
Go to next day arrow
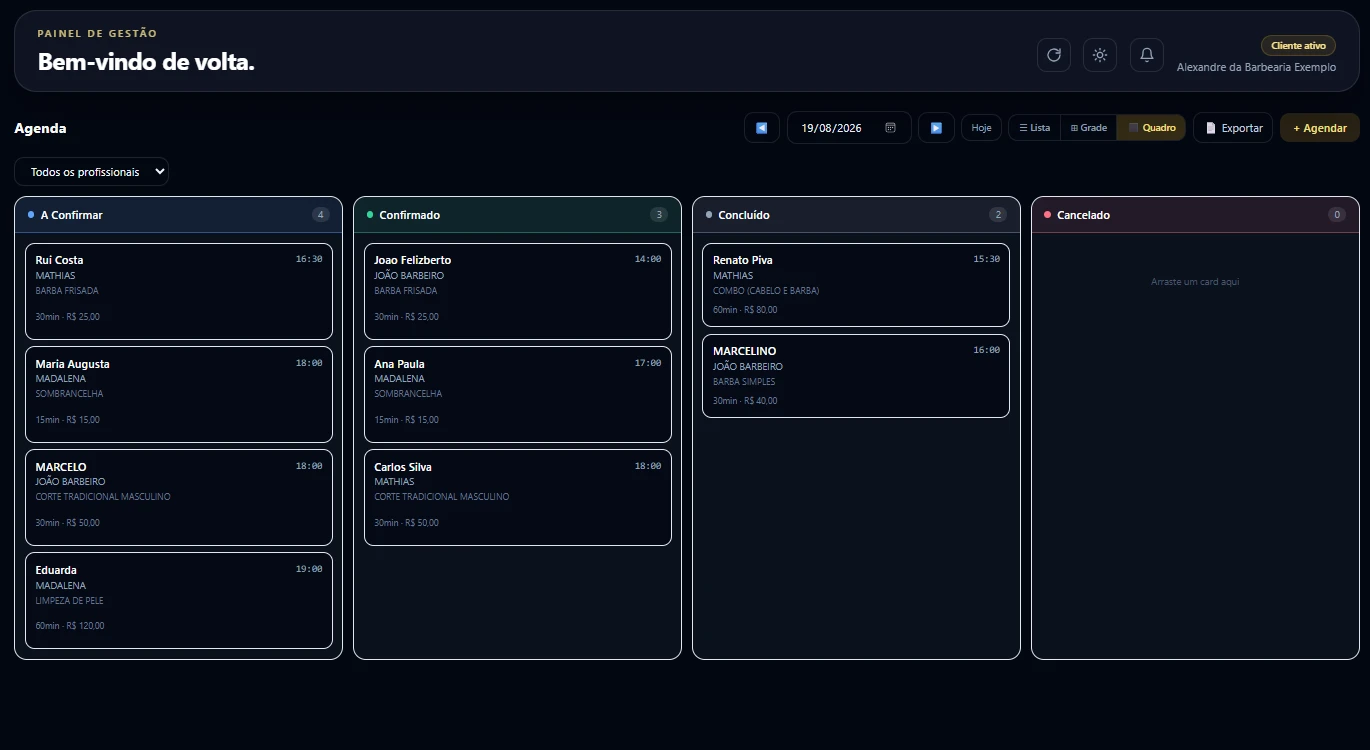(x=936, y=128)
